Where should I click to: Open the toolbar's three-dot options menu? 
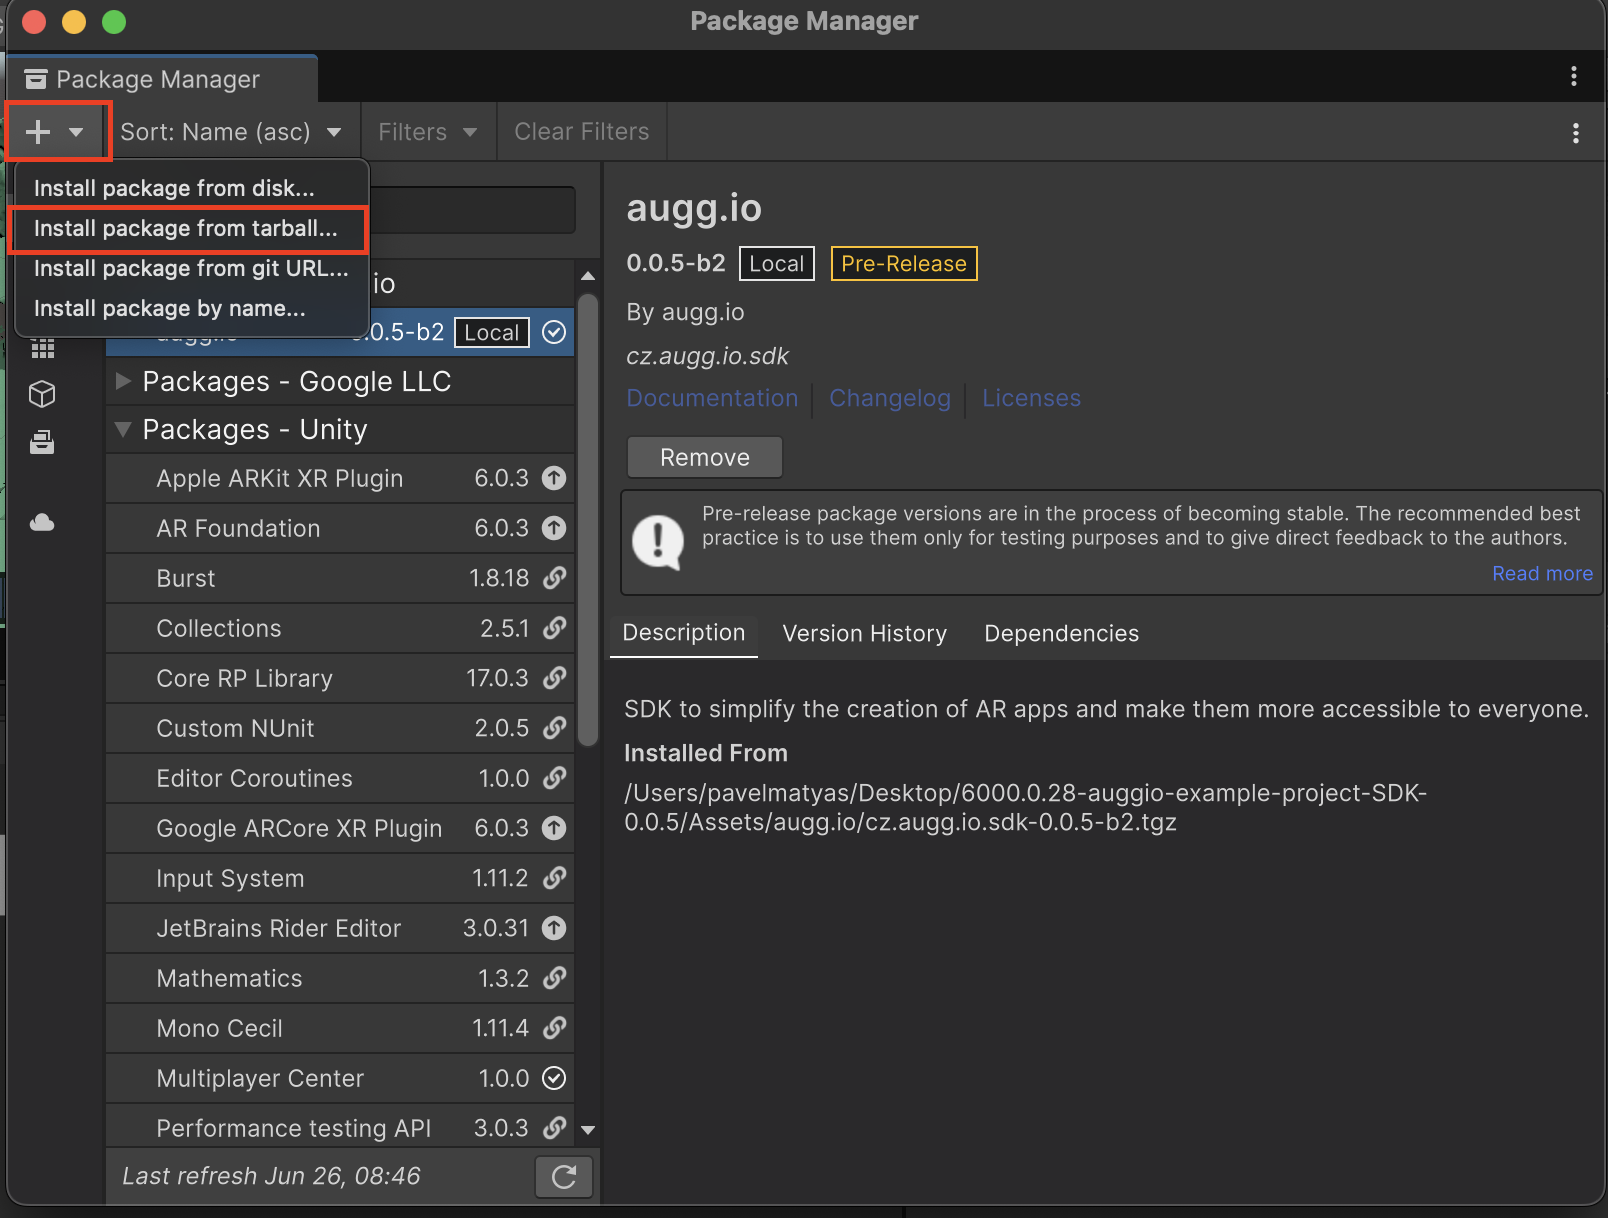[1575, 133]
